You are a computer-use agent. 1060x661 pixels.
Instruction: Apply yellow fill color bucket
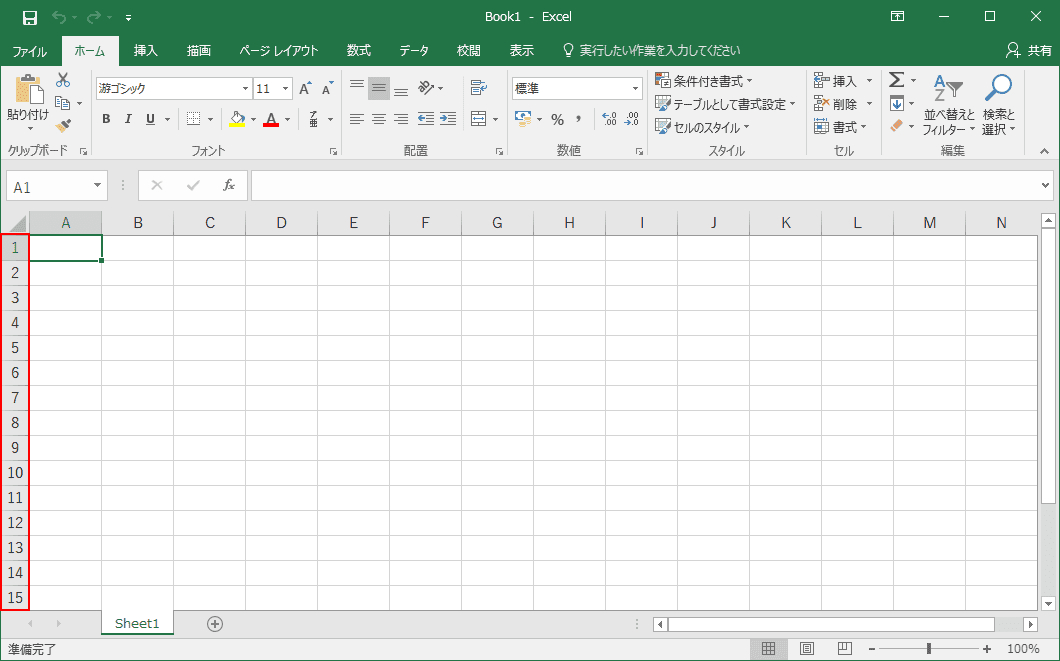[237, 120]
